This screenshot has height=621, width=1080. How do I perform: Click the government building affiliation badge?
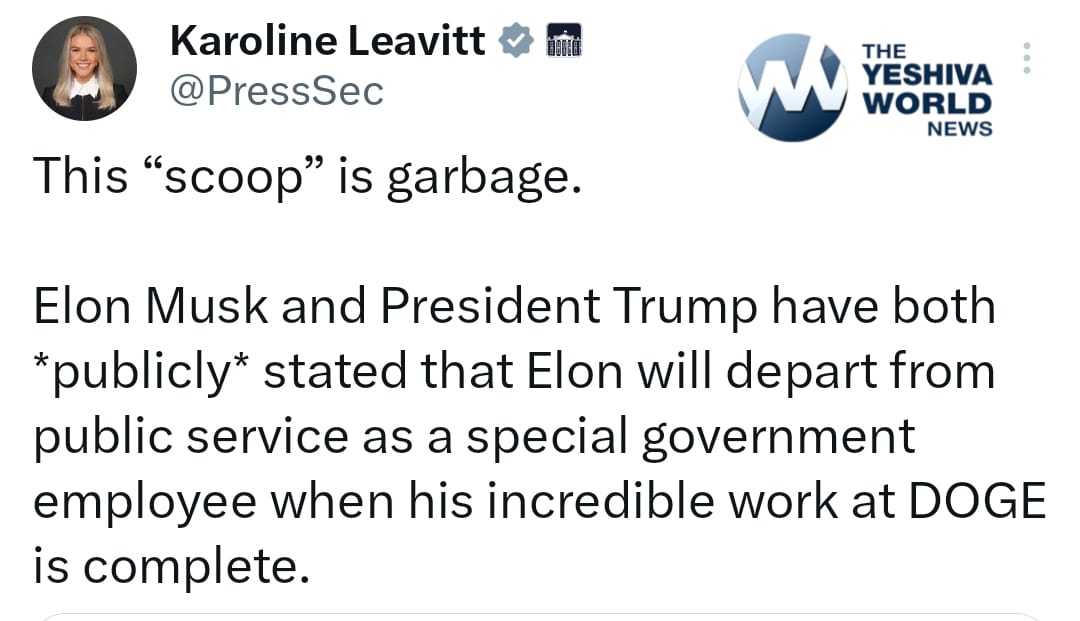[x=563, y=42]
